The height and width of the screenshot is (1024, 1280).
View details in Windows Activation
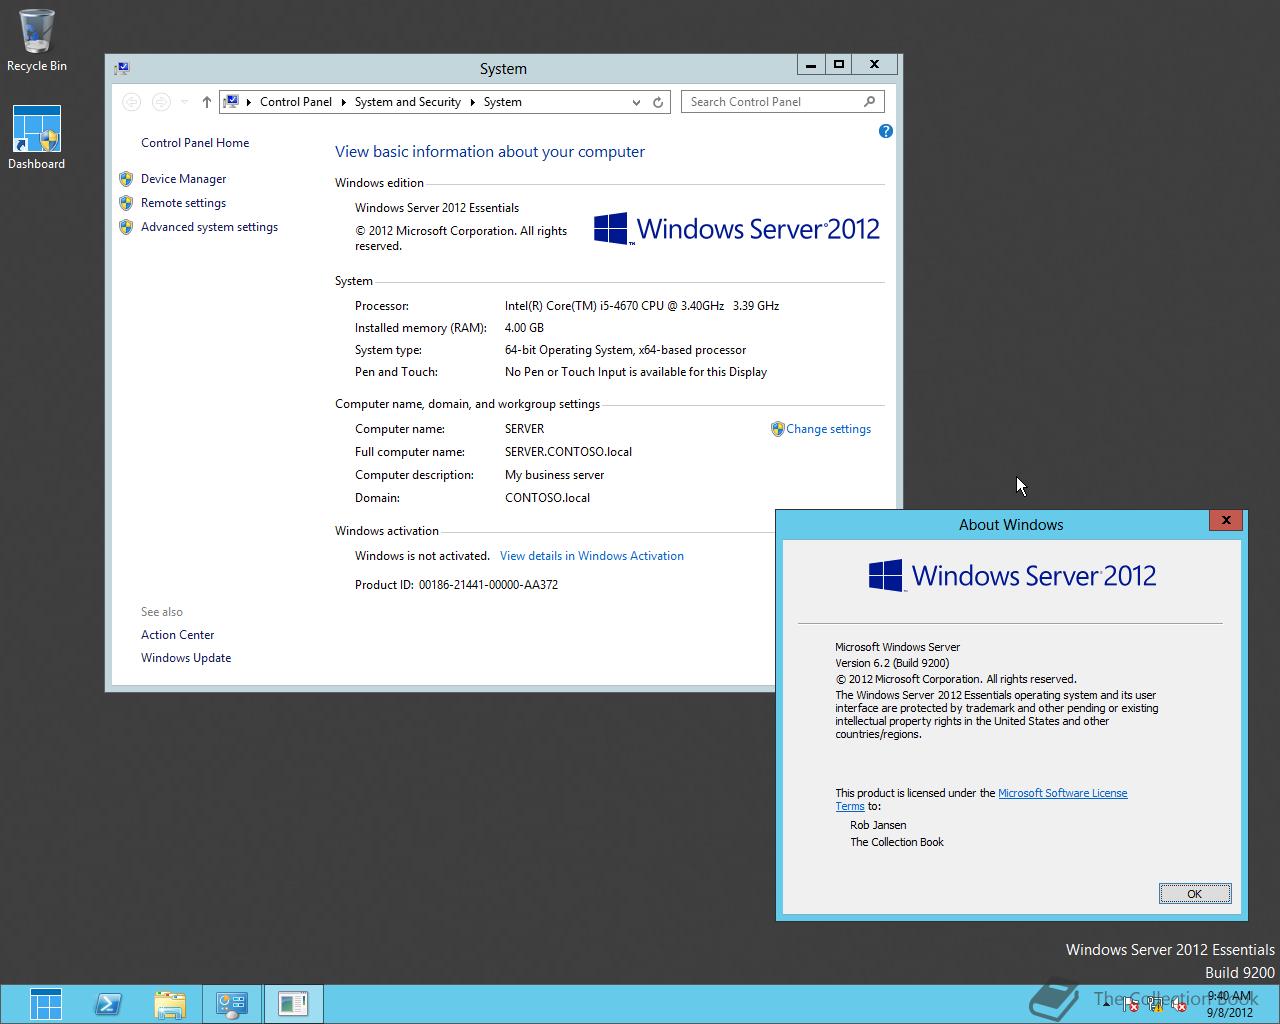point(592,556)
